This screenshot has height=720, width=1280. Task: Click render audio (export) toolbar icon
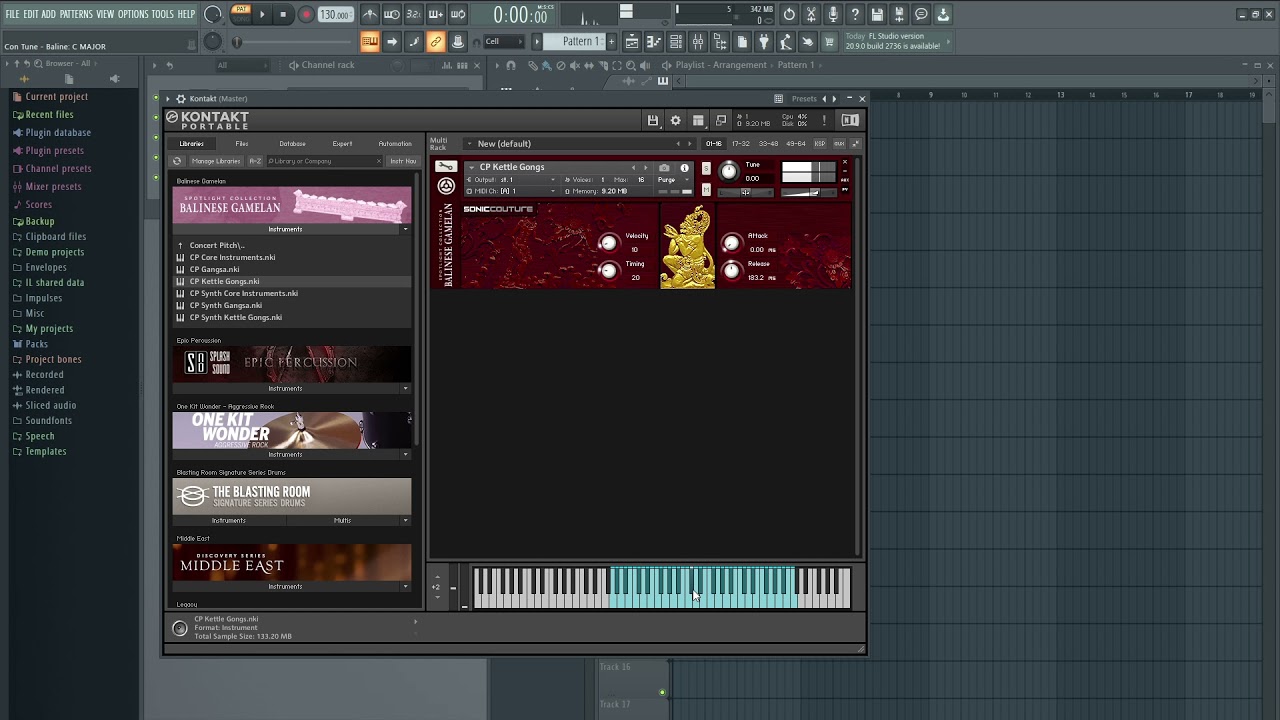pyautogui.click(x=899, y=14)
